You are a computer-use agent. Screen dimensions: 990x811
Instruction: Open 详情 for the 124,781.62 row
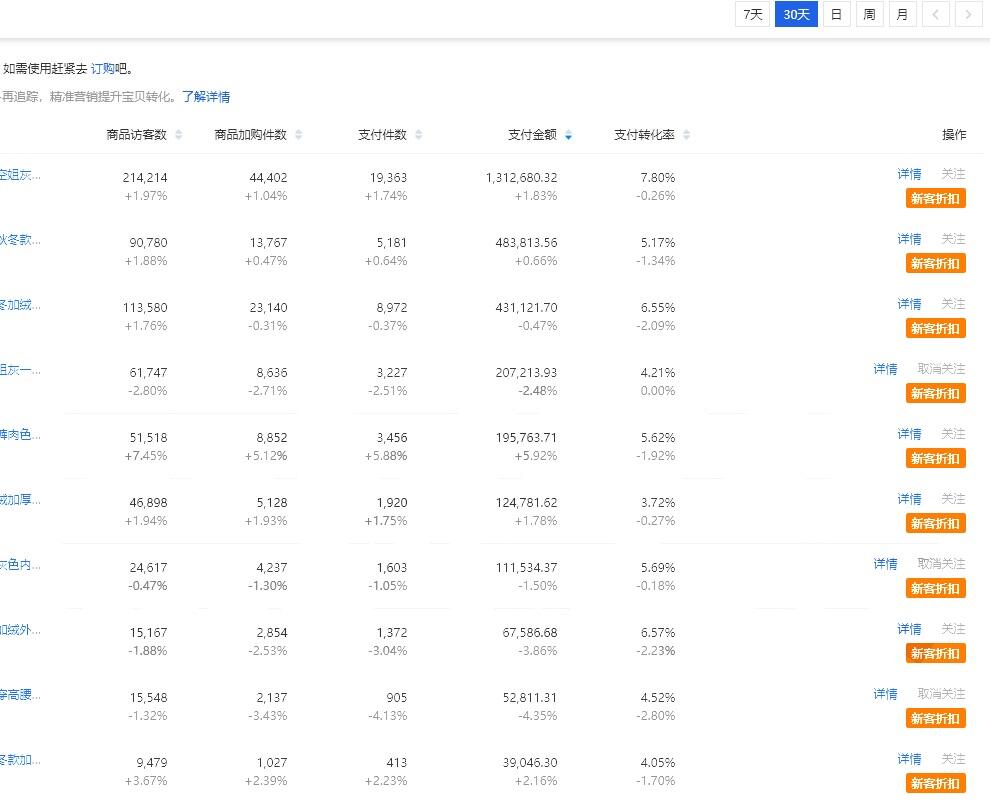point(909,499)
